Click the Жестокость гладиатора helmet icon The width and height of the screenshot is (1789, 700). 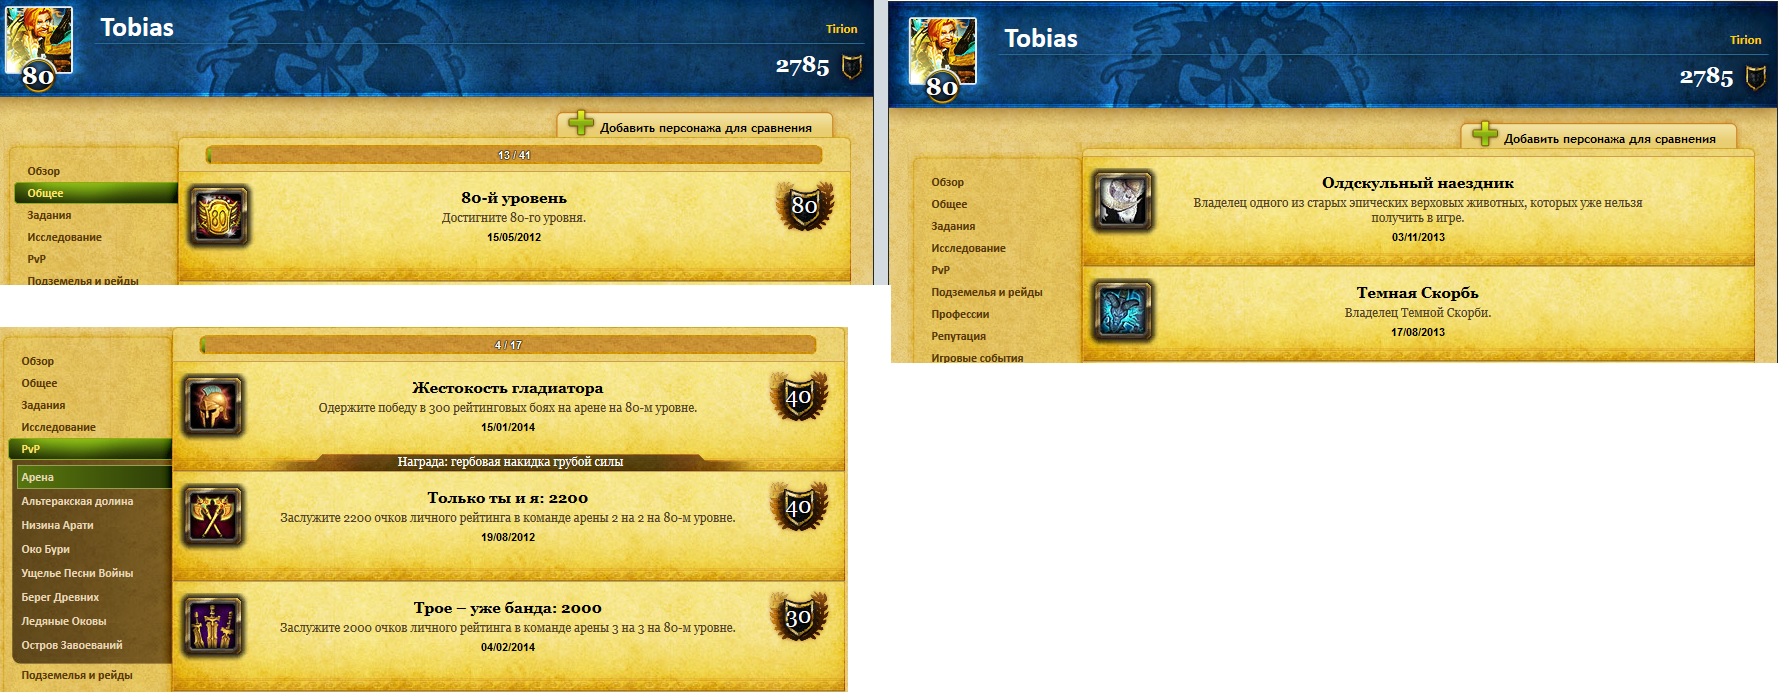click(x=212, y=405)
